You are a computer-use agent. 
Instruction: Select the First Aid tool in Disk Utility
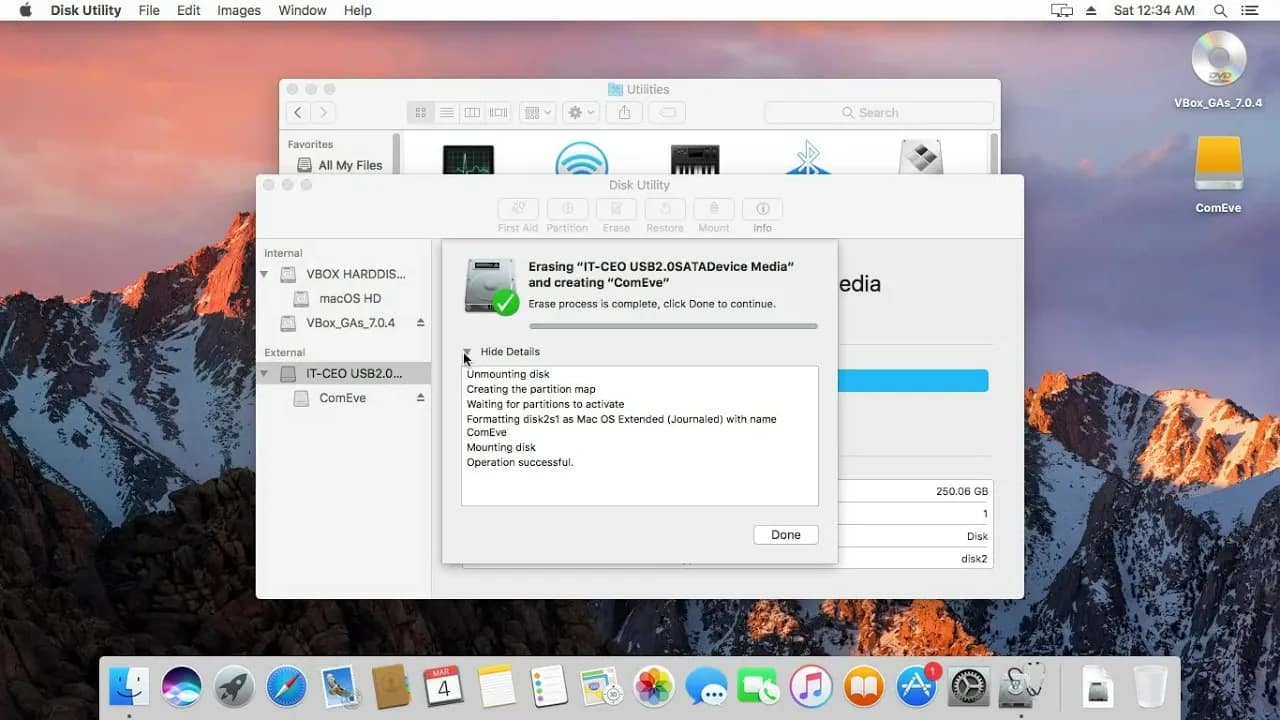(x=517, y=214)
